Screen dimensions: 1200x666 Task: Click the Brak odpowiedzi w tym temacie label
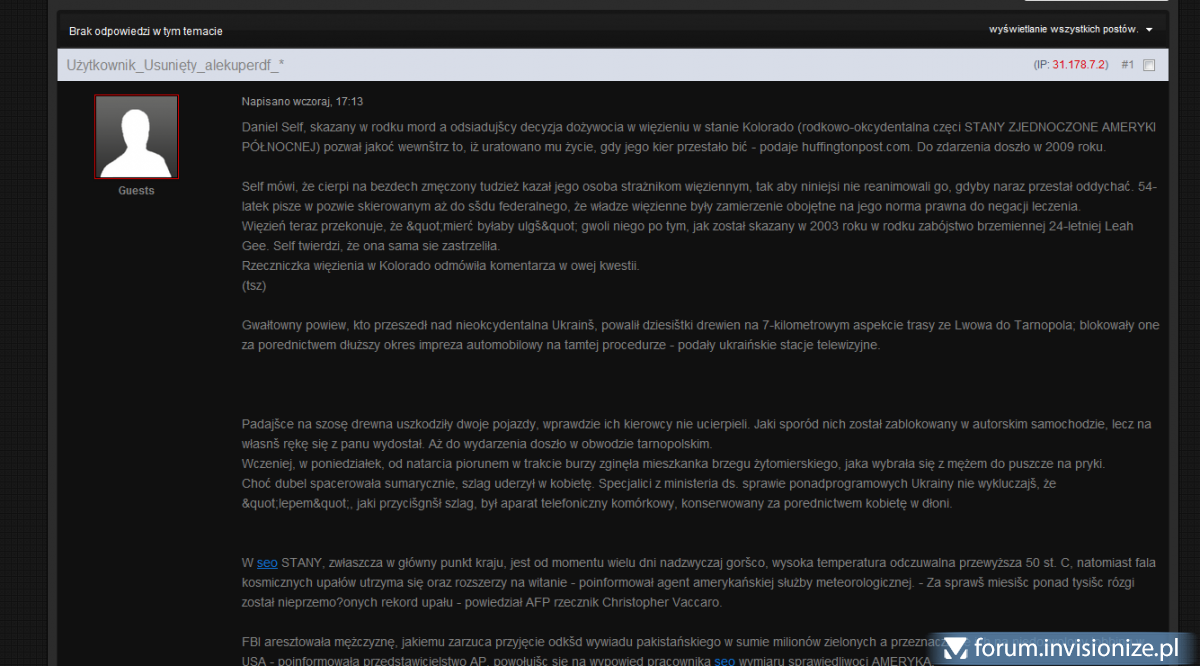click(x=146, y=31)
